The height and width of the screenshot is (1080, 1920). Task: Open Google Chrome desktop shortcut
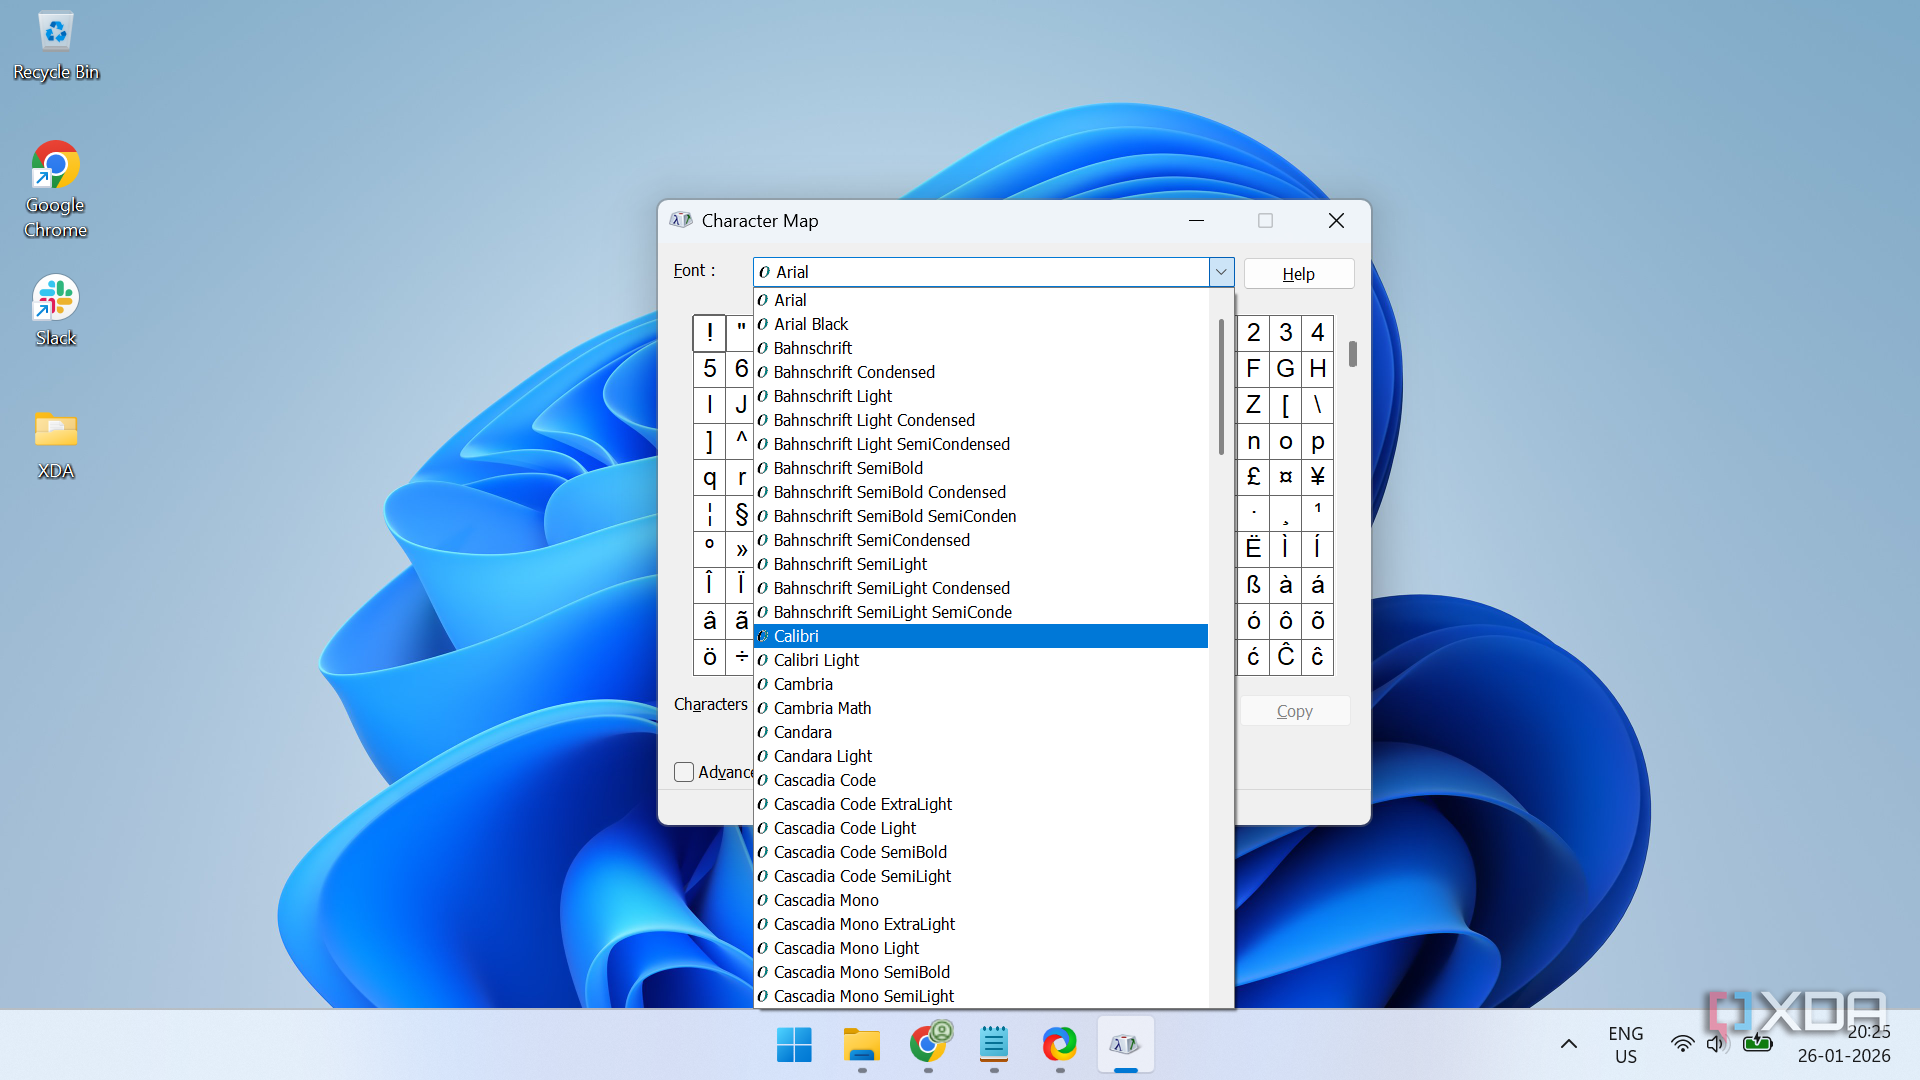click(x=56, y=190)
